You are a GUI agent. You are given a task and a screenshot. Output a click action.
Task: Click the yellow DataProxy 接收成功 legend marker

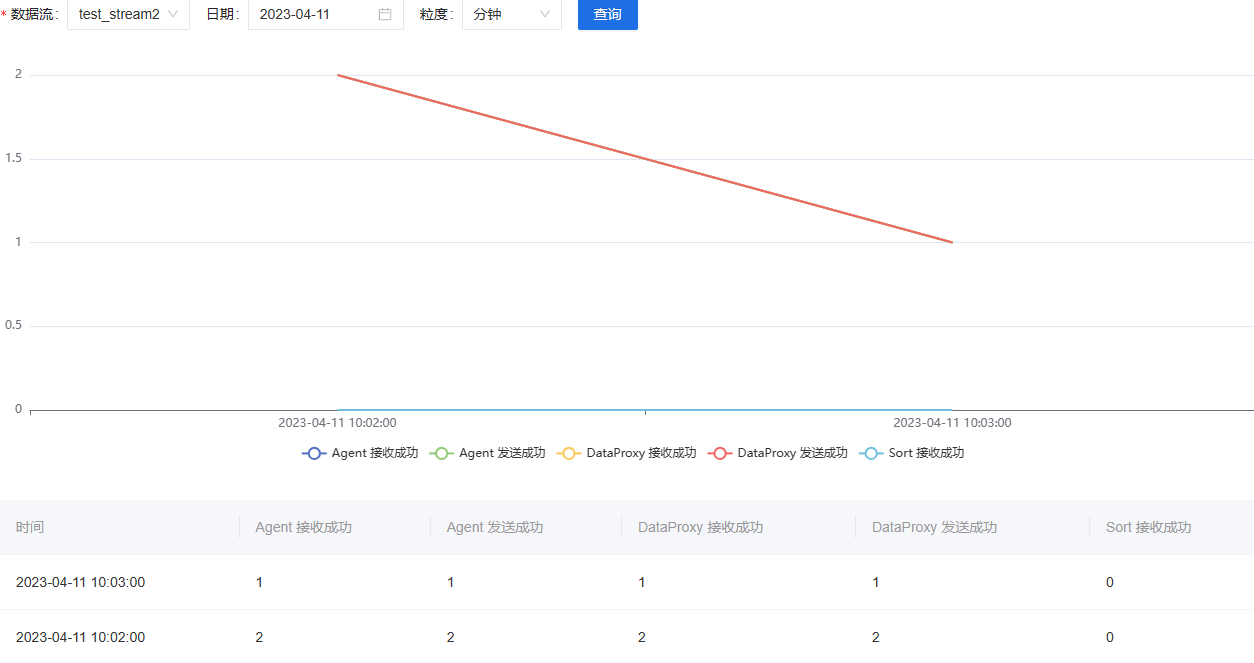click(x=569, y=453)
